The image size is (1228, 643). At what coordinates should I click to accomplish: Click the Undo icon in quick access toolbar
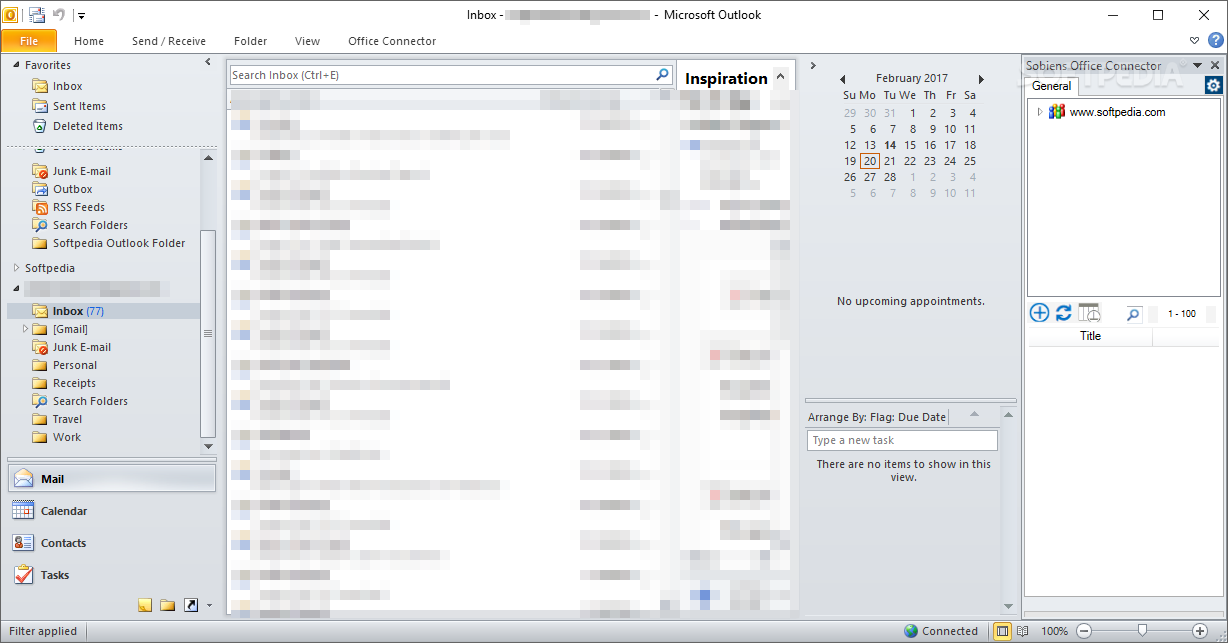click(x=58, y=15)
